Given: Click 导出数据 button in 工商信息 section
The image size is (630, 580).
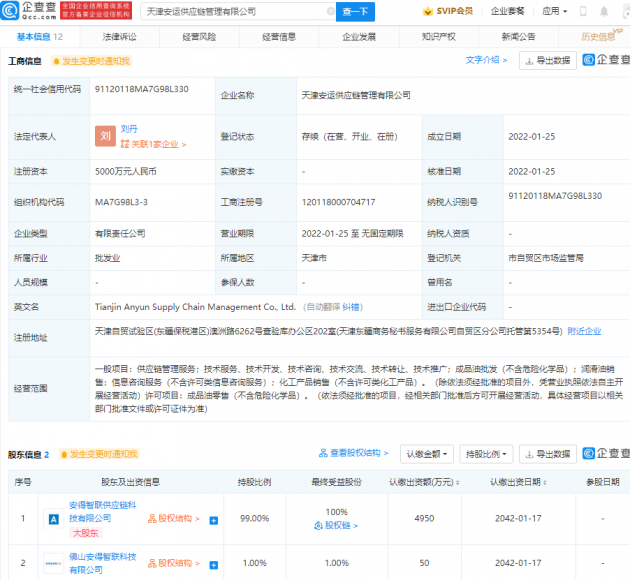Looking at the screenshot, I should (548, 61).
